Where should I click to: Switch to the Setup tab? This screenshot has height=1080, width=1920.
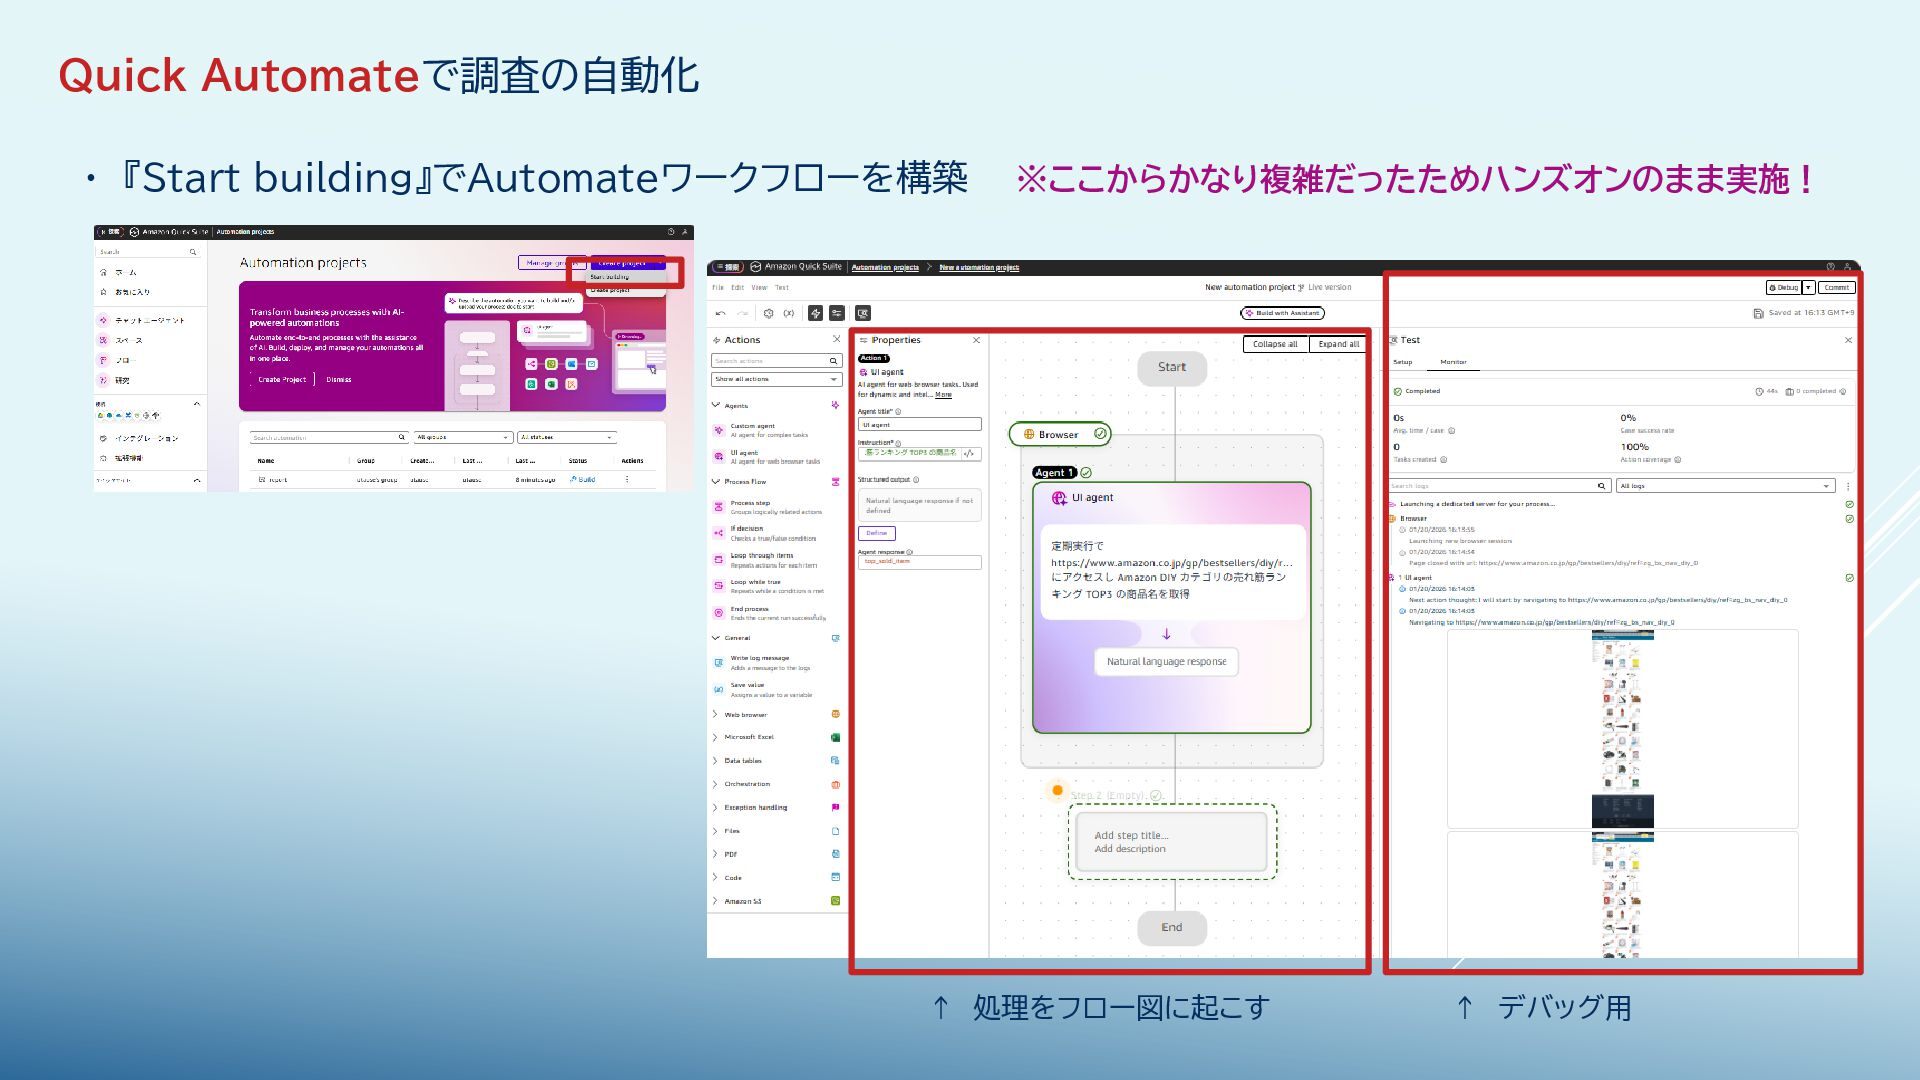(1403, 363)
